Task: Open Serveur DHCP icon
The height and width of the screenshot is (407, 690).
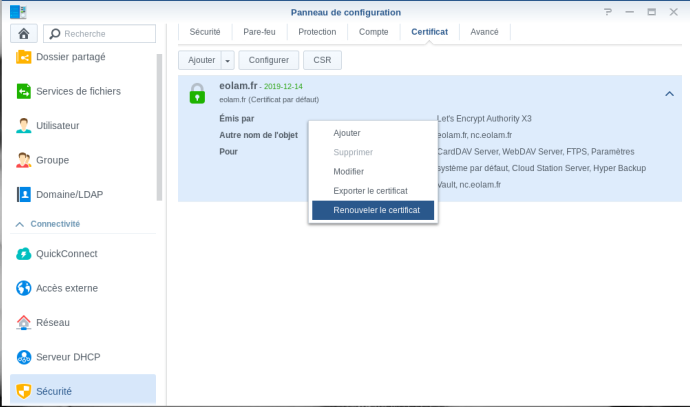Action: tap(24, 357)
